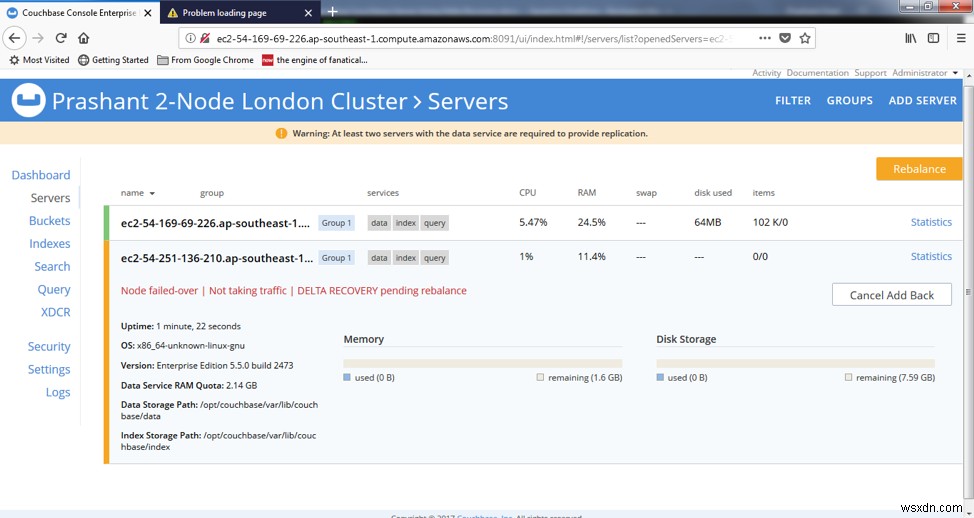974x518 pixels.
Task: Open the engine of fanatical bookmark
Action: 315,60
